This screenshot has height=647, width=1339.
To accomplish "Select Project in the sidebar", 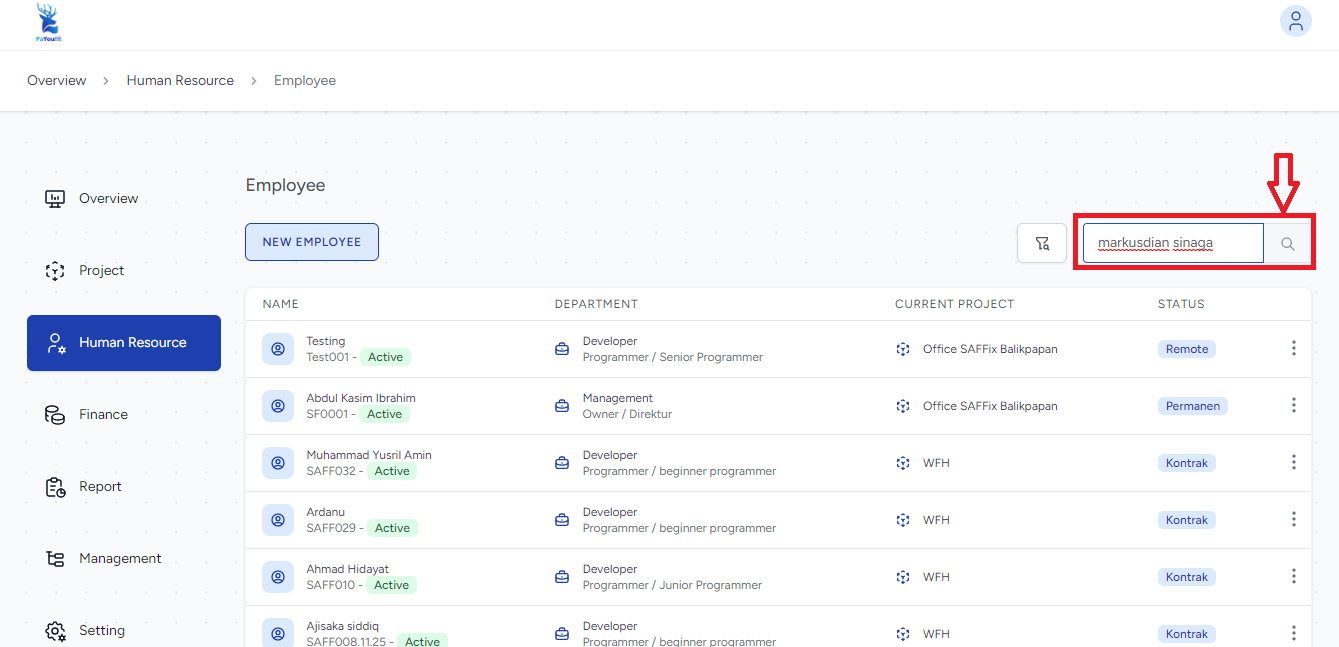I will coord(101,270).
